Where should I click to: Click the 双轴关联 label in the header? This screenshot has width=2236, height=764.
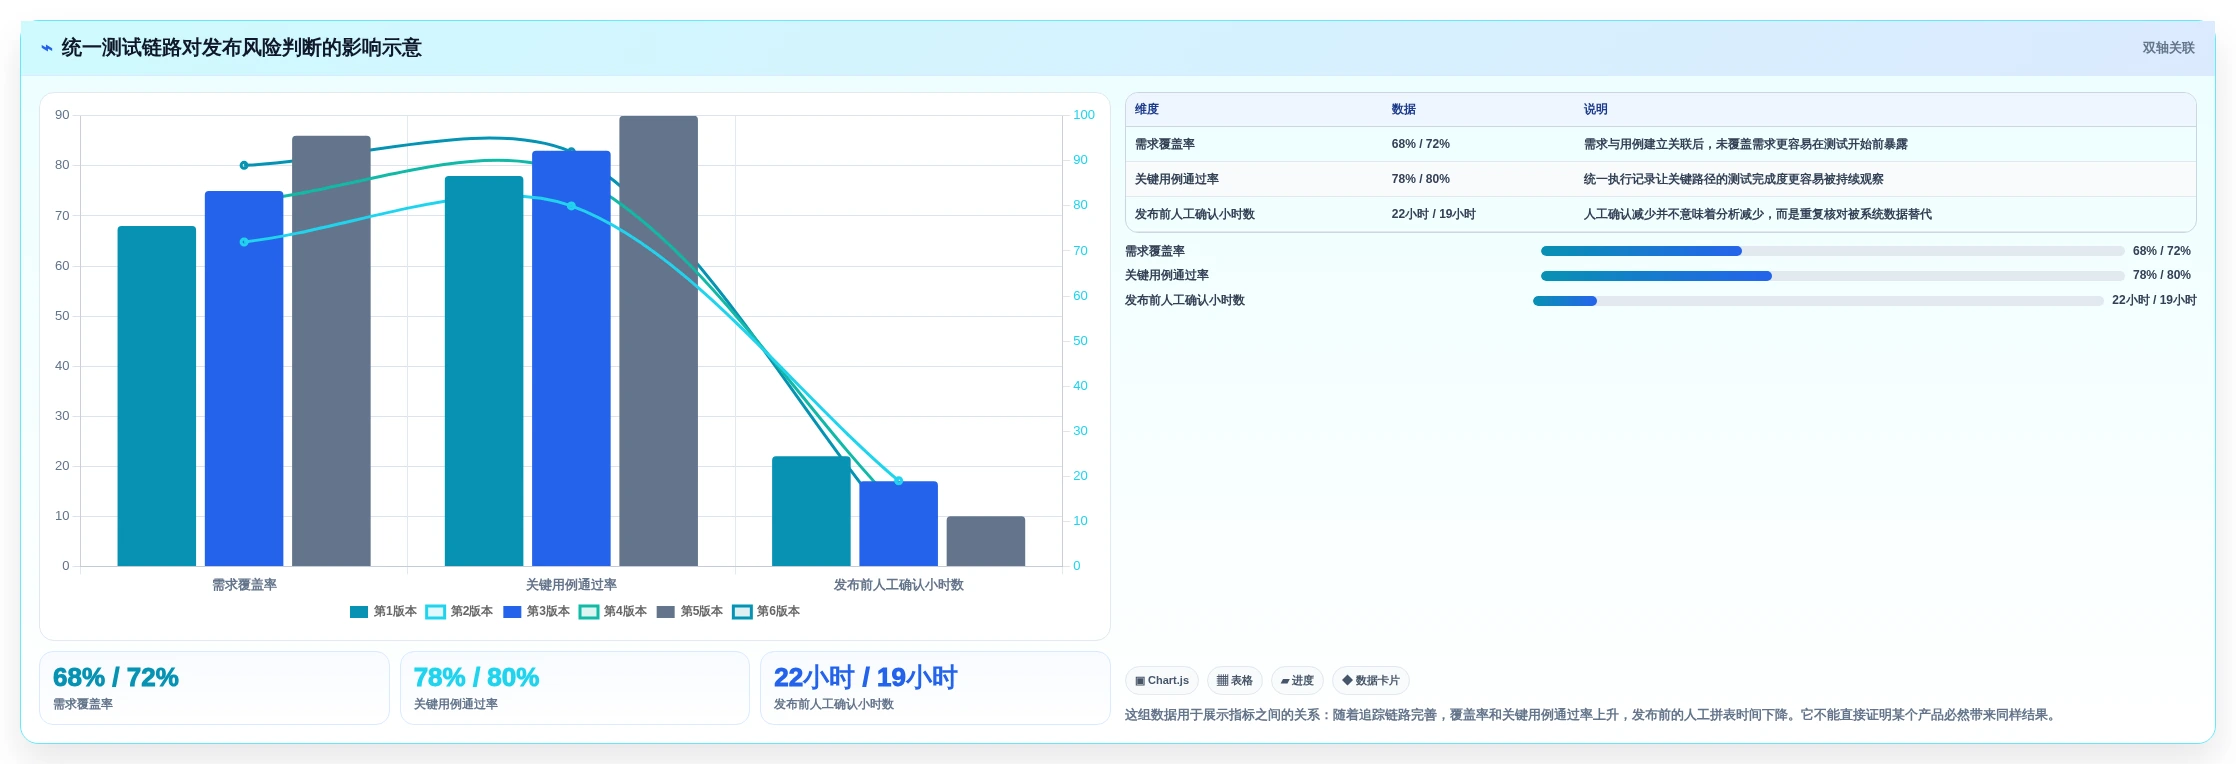coord(2168,48)
